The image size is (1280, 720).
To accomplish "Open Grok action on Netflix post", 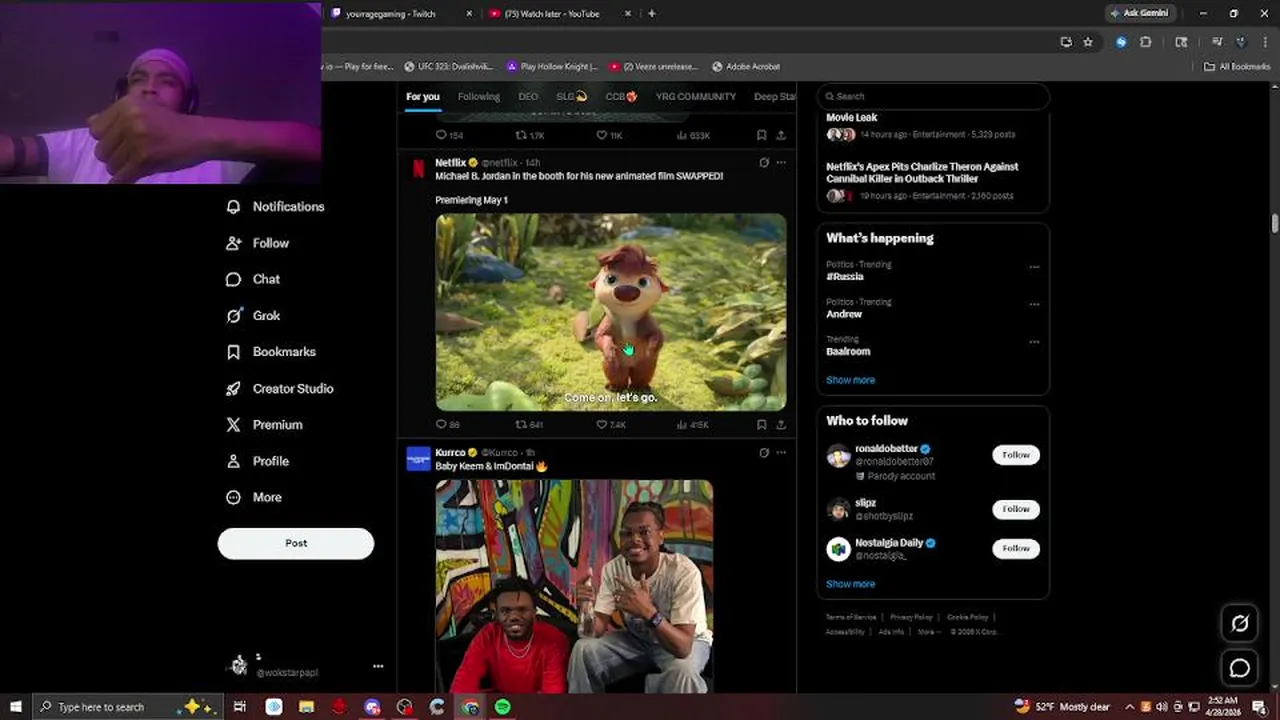I will pyautogui.click(x=764, y=162).
